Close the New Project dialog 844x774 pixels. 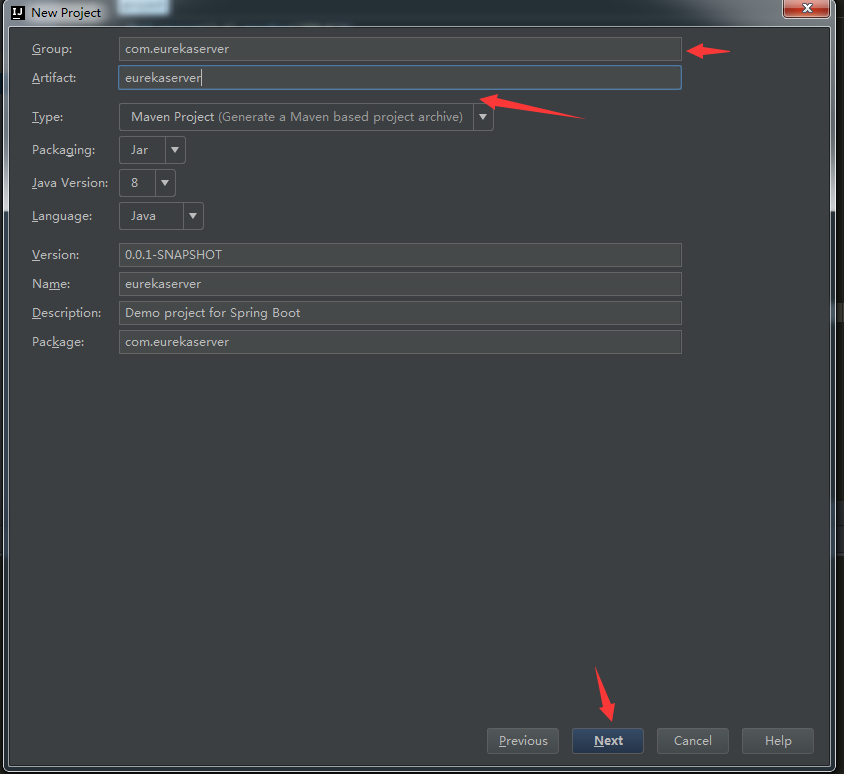806,8
